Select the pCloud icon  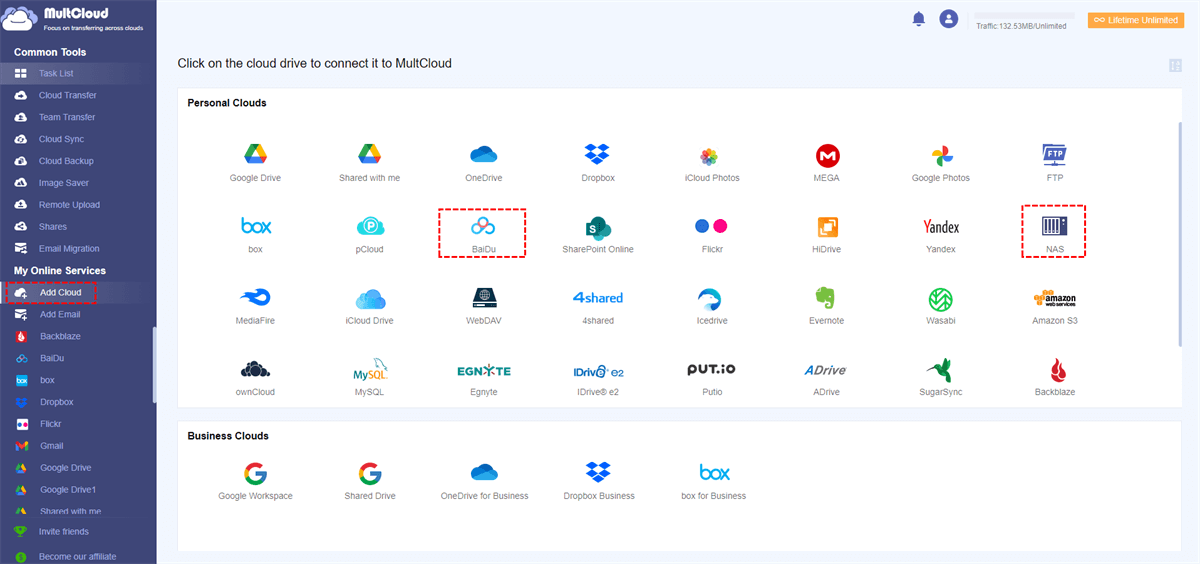point(370,227)
